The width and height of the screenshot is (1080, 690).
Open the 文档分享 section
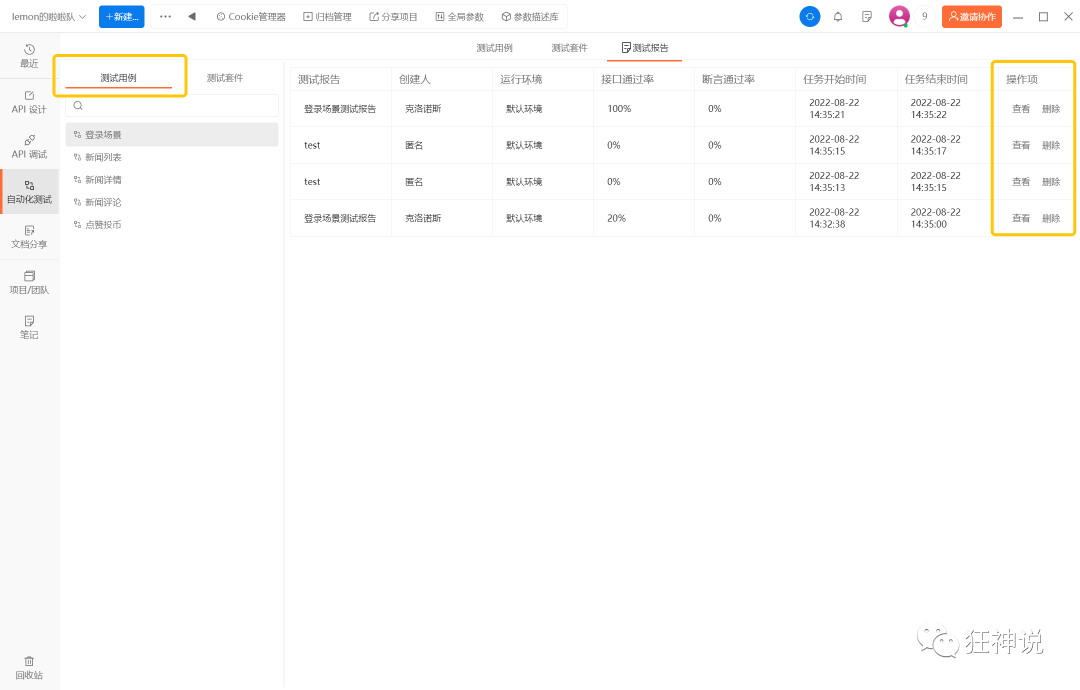[x=29, y=235]
